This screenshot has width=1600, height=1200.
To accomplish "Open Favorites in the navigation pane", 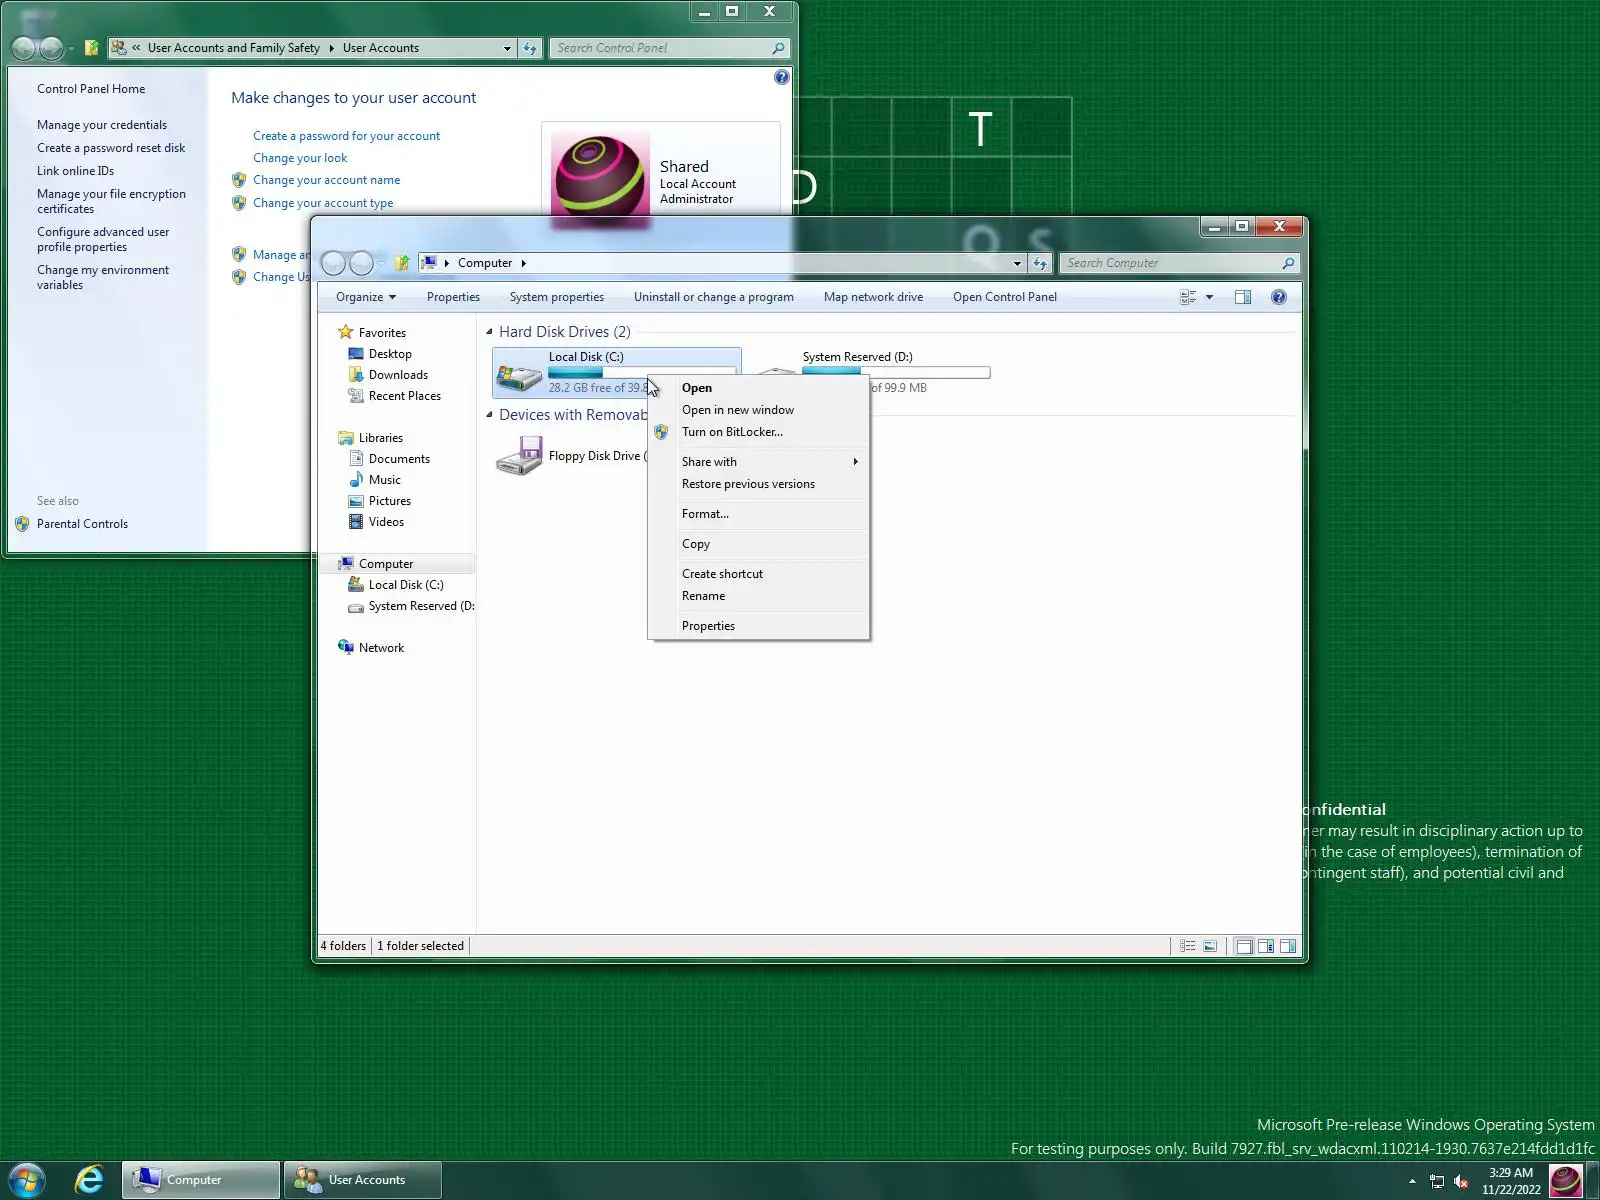I will pyautogui.click(x=382, y=333).
